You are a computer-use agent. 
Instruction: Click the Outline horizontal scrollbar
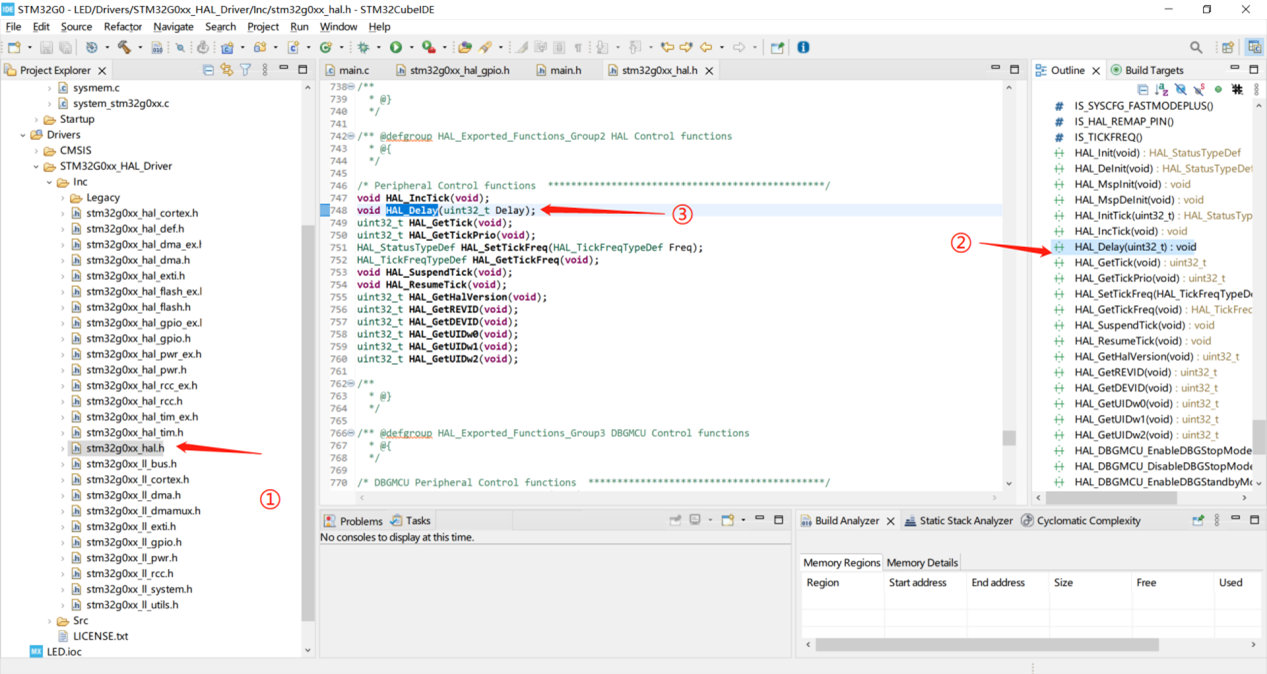pyautogui.click(x=1109, y=498)
